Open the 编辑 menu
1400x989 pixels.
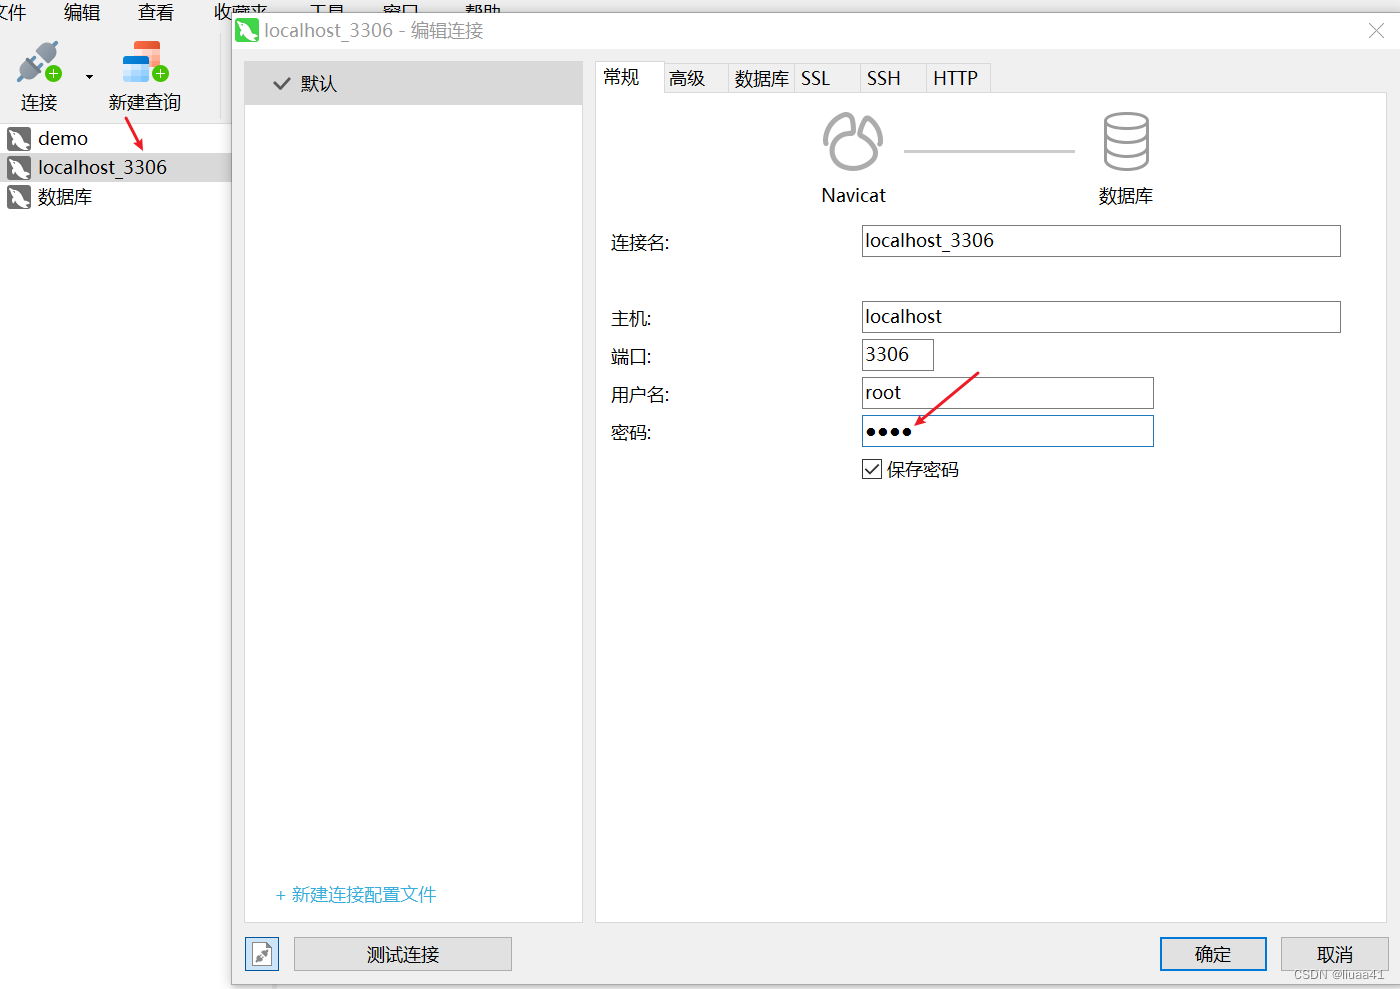82,12
